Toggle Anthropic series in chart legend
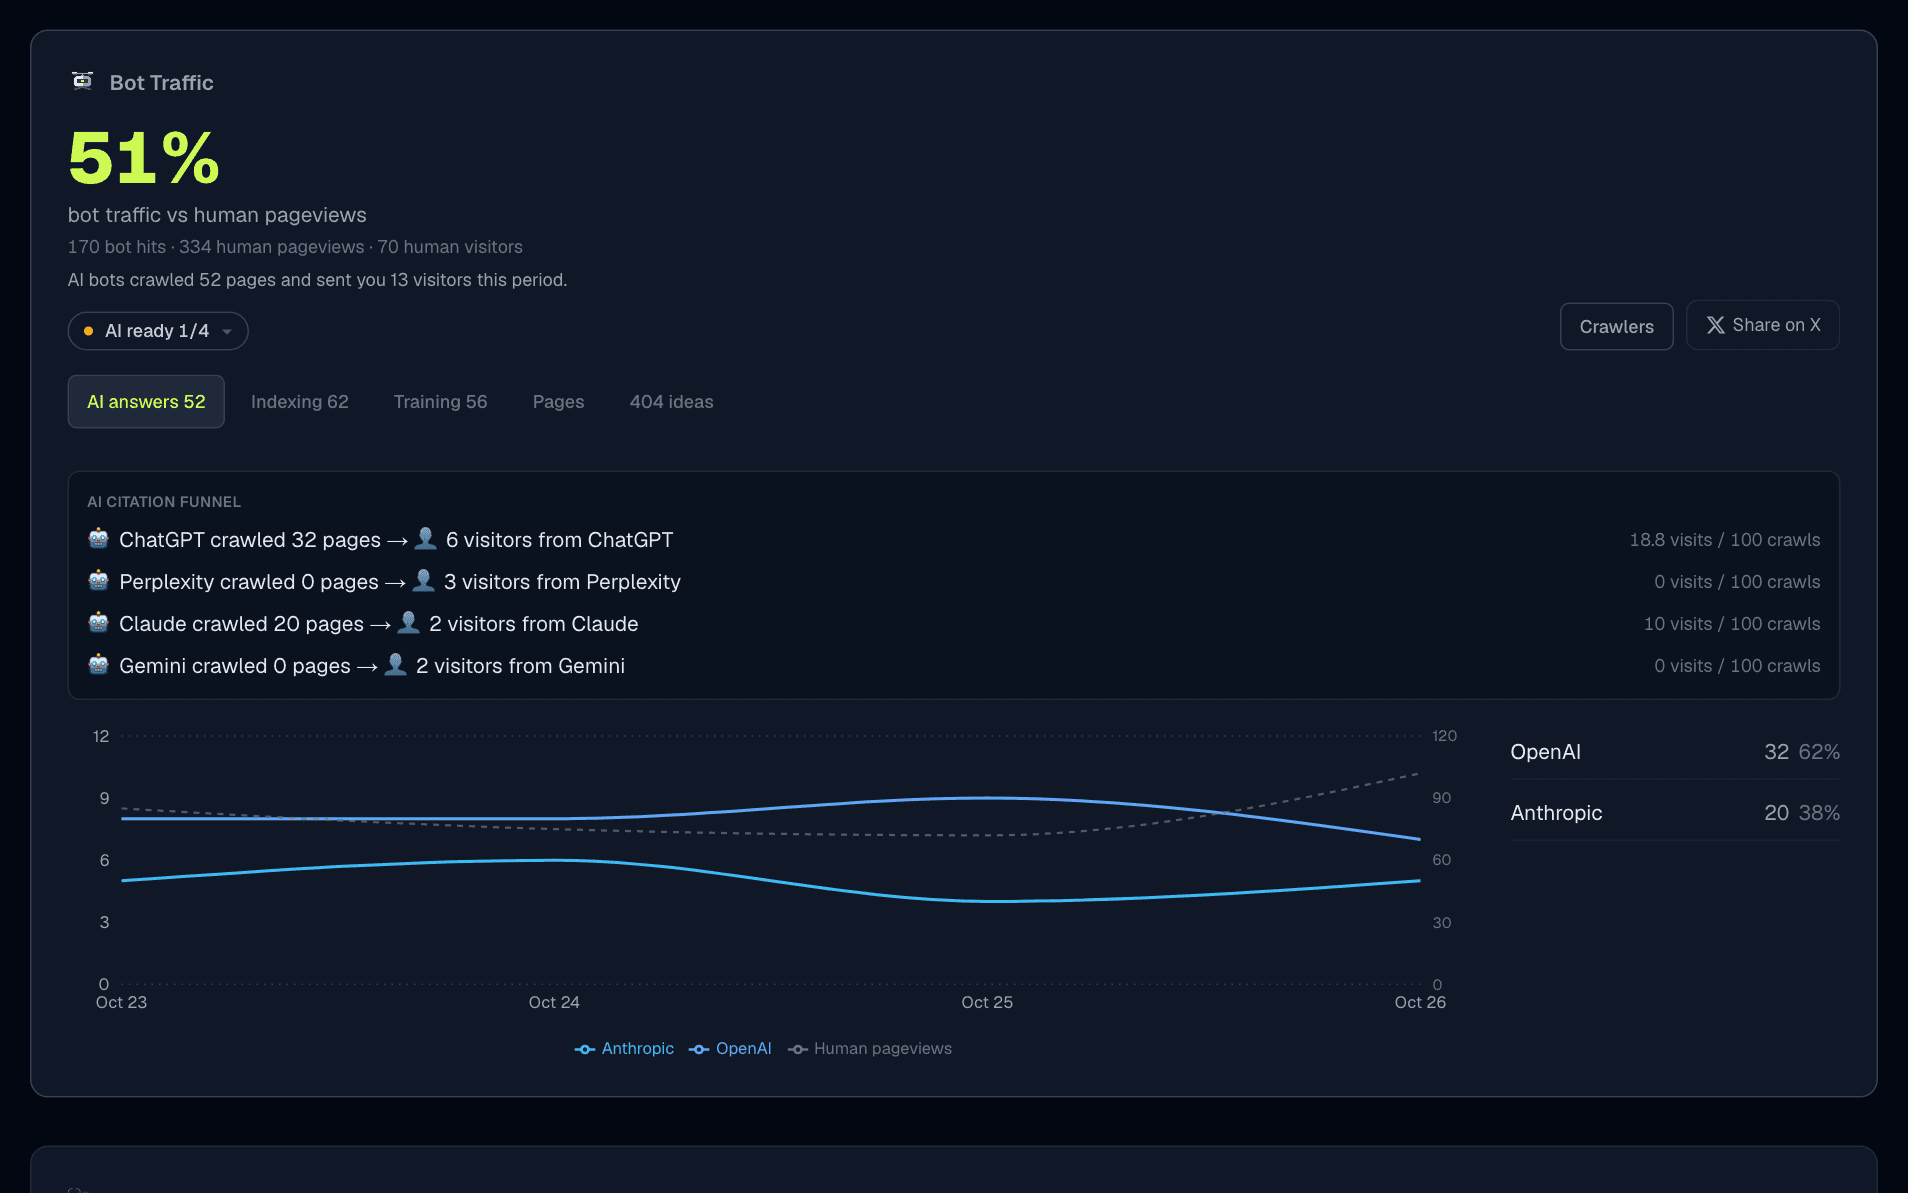Viewport: 1908px width, 1193px height. 624,1049
